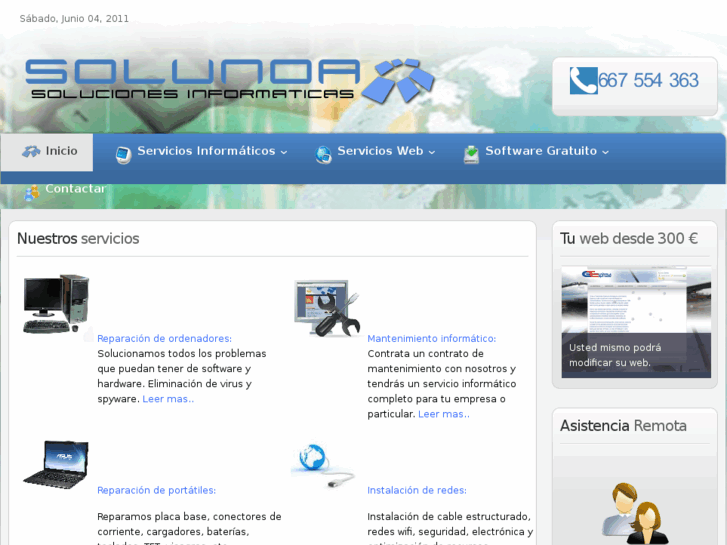
Task: Click the globe with network cable image
Action: [323, 466]
